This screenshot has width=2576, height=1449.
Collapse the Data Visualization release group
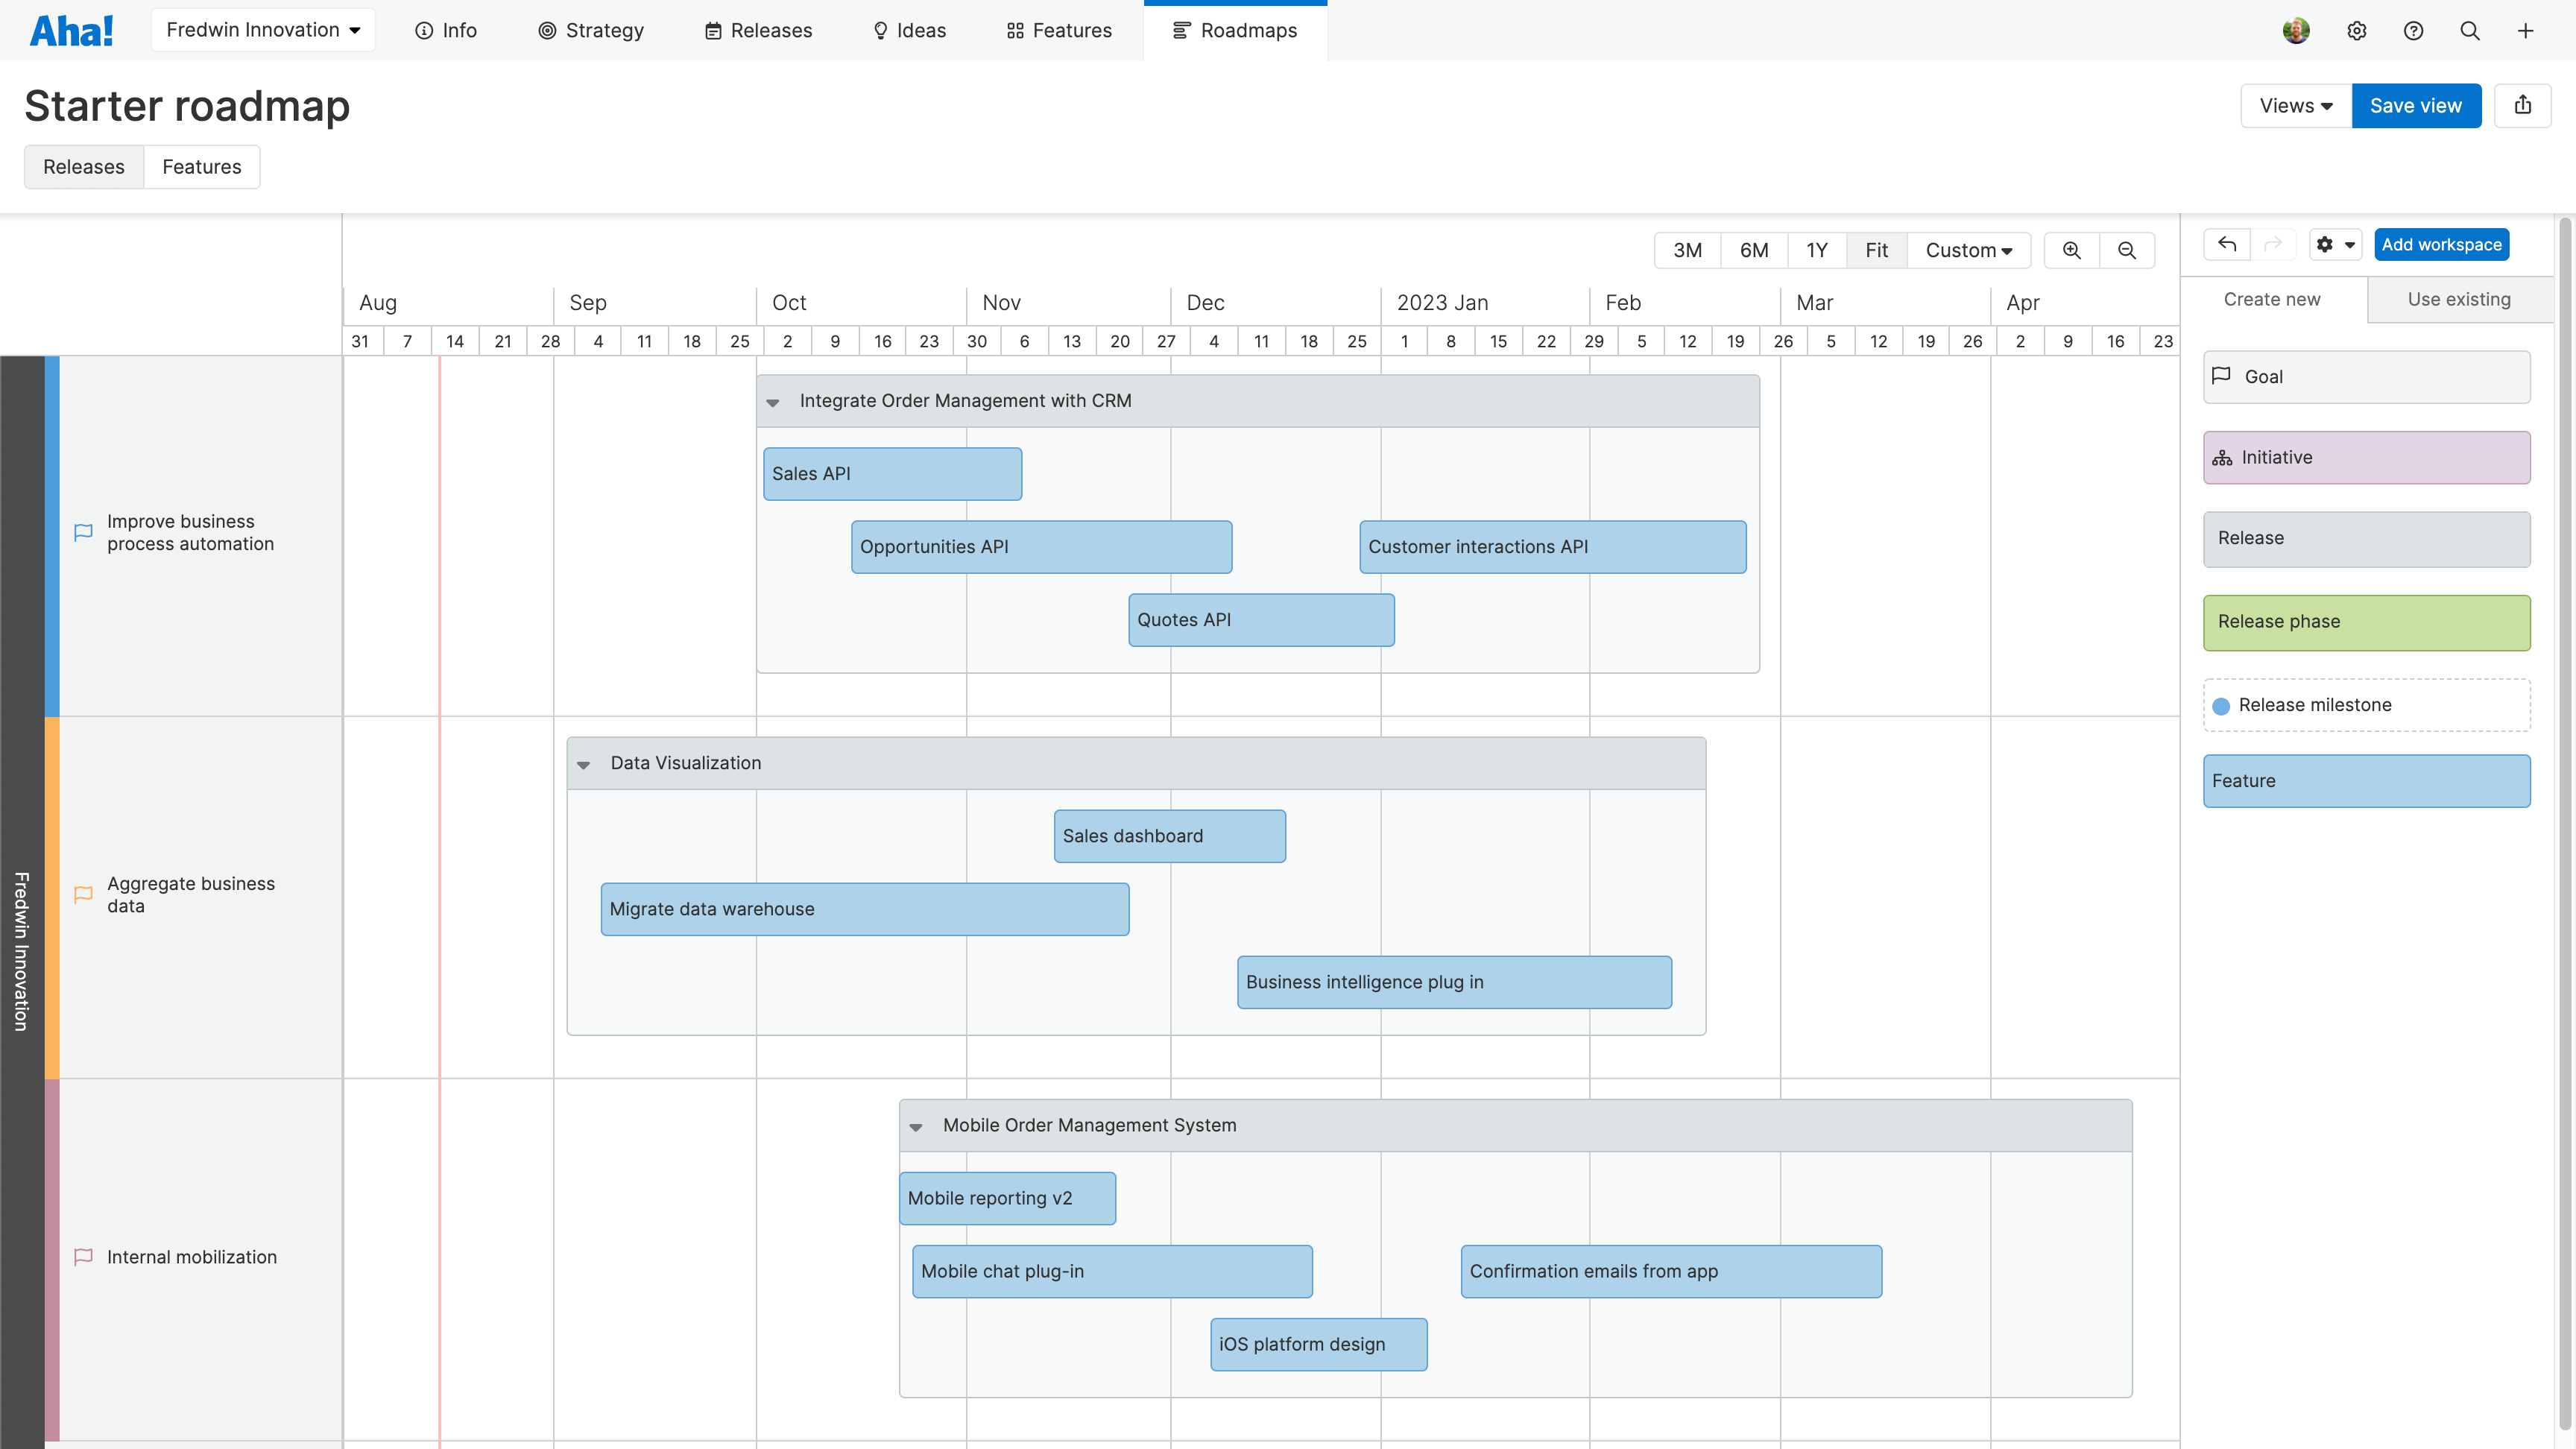click(584, 763)
